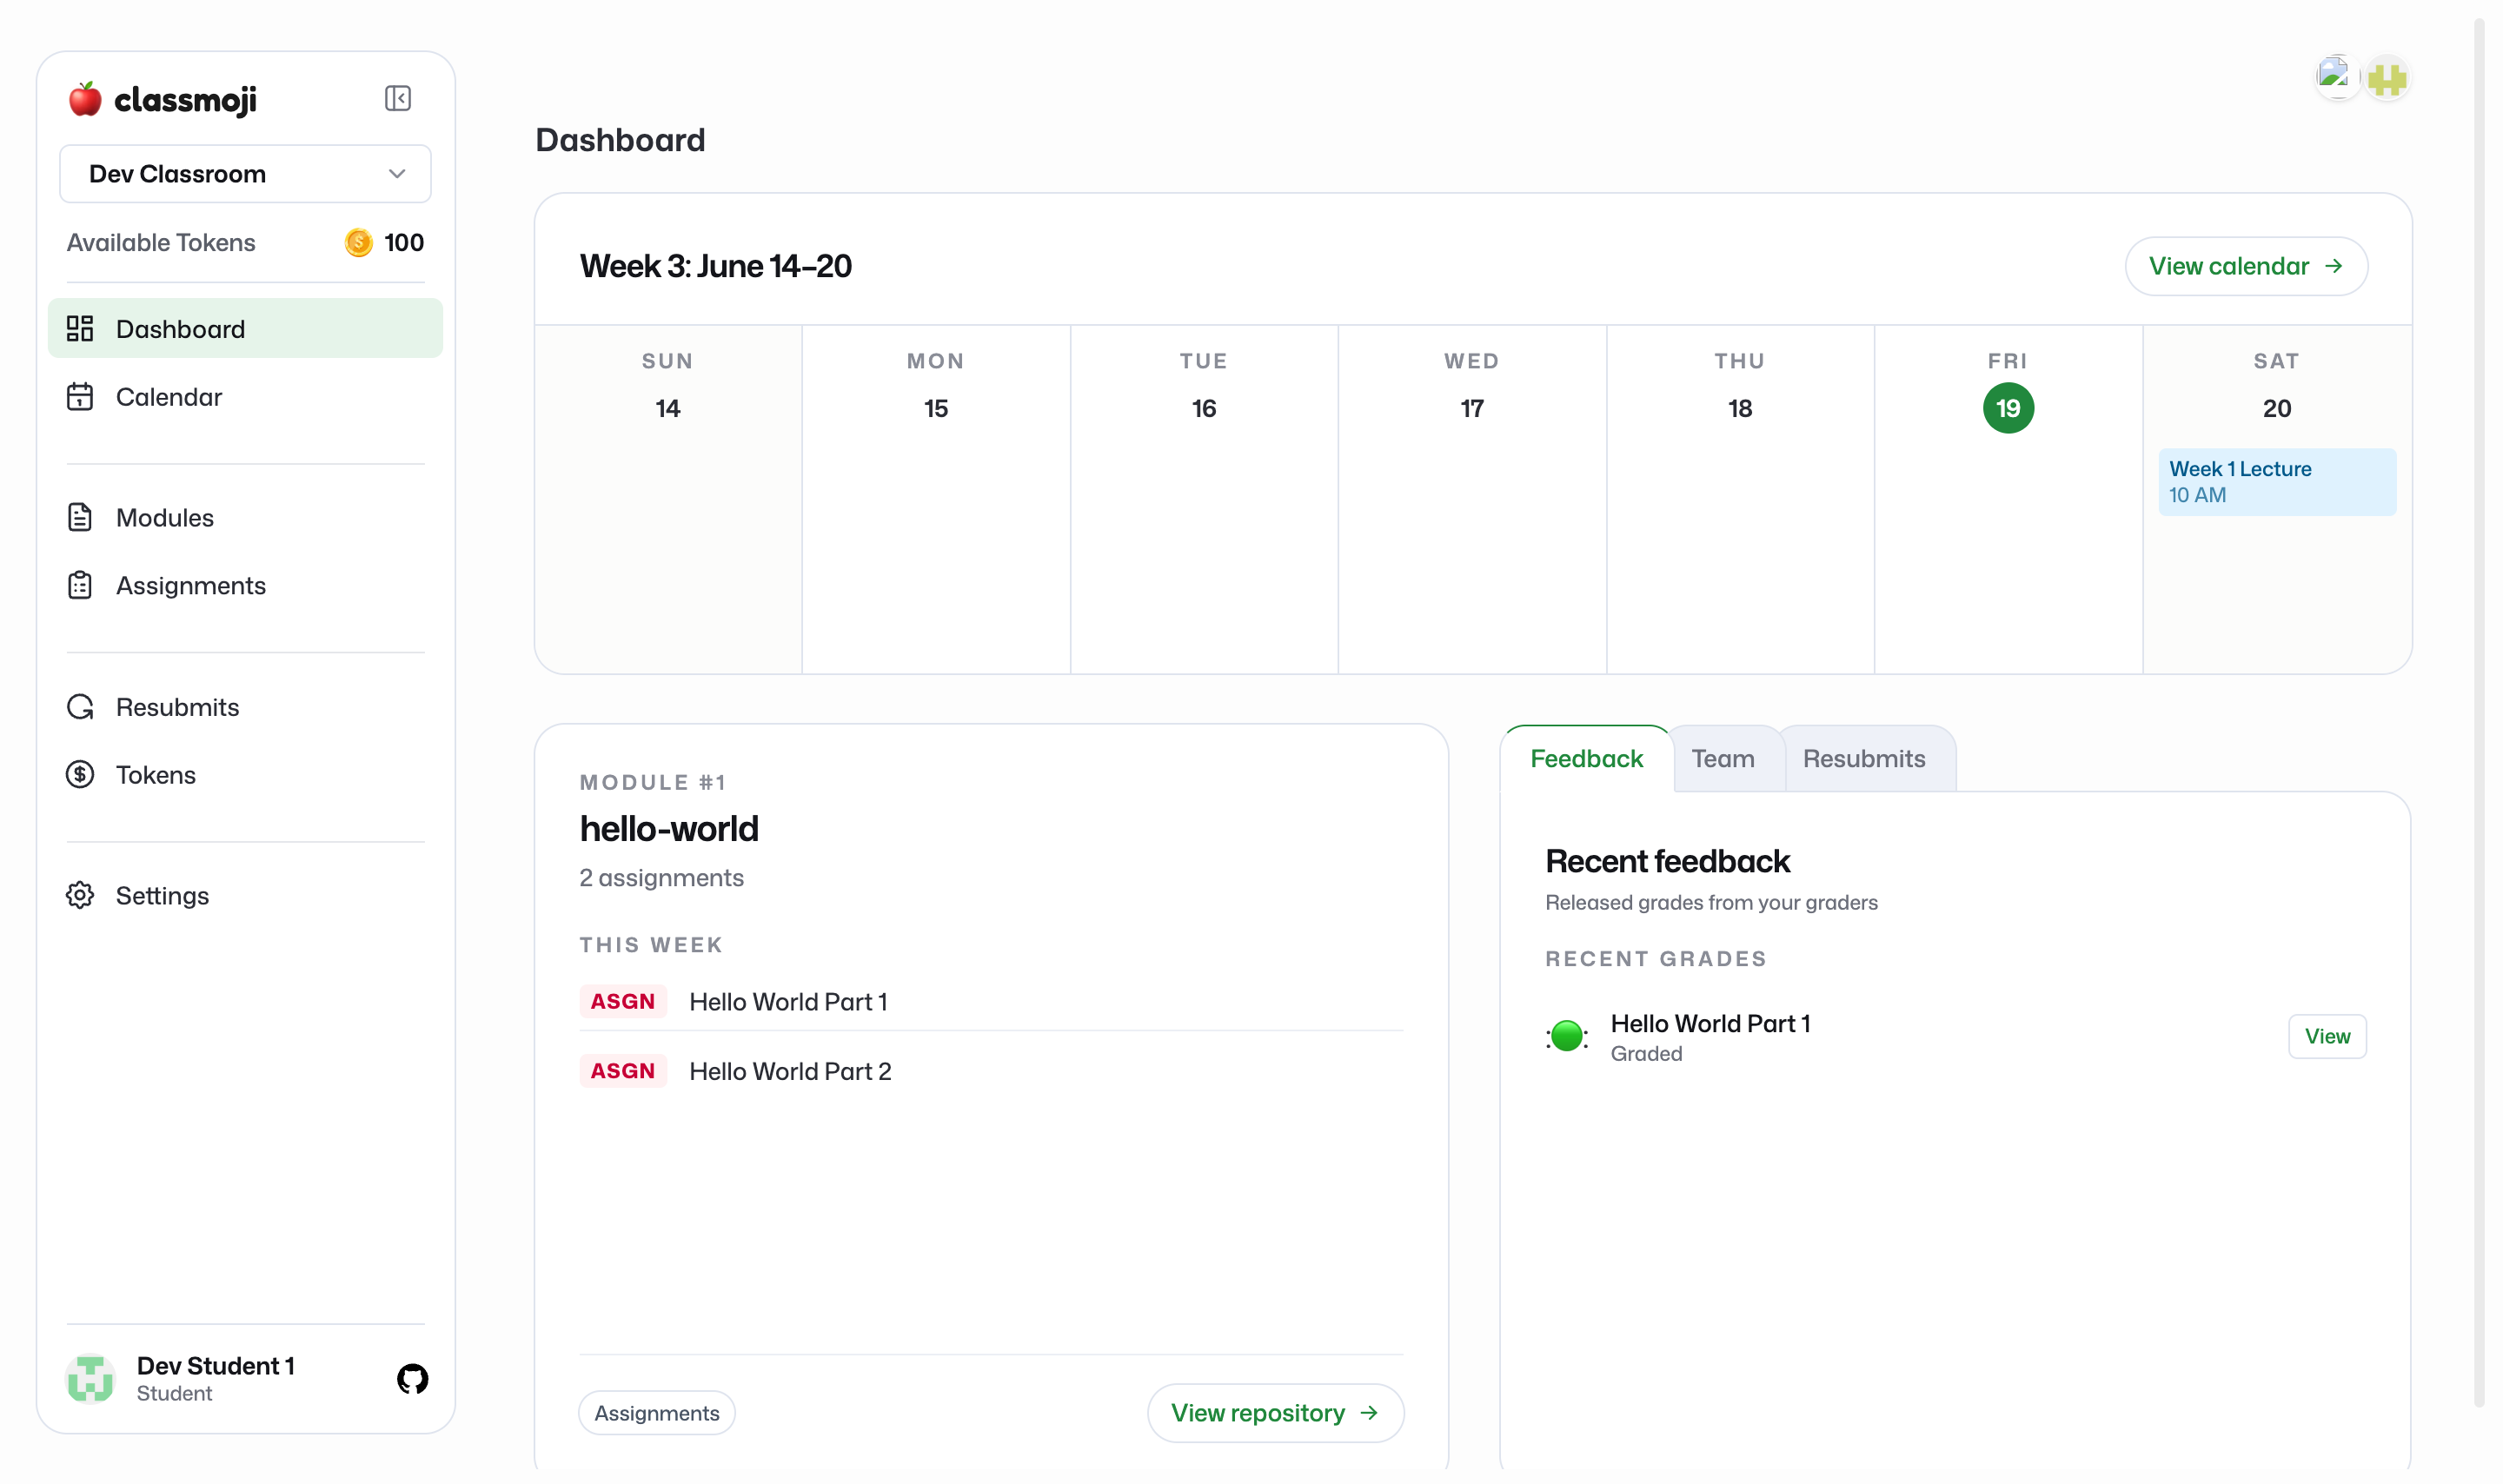Click the page vertical scrollbar

pyautogui.click(x=2479, y=712)
